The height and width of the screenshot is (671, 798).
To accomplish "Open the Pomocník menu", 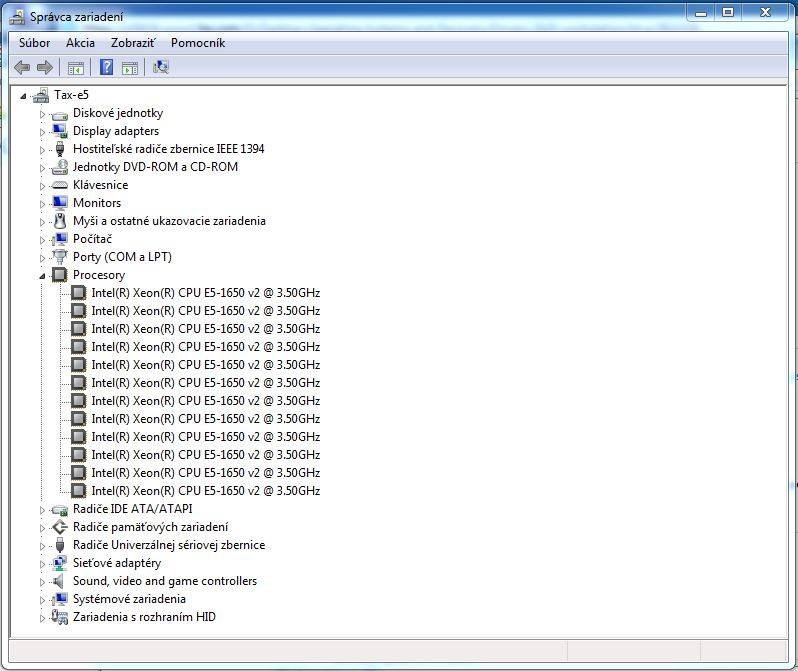I will click(198, 43).
